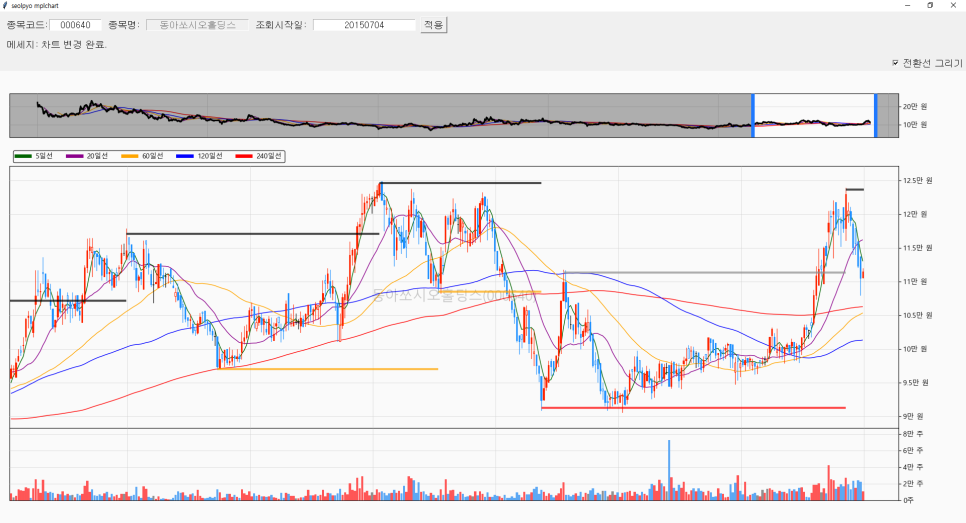Click the 20만 원 overview axis label
Screen dimensions: 966x523
(x=915, y=107)
